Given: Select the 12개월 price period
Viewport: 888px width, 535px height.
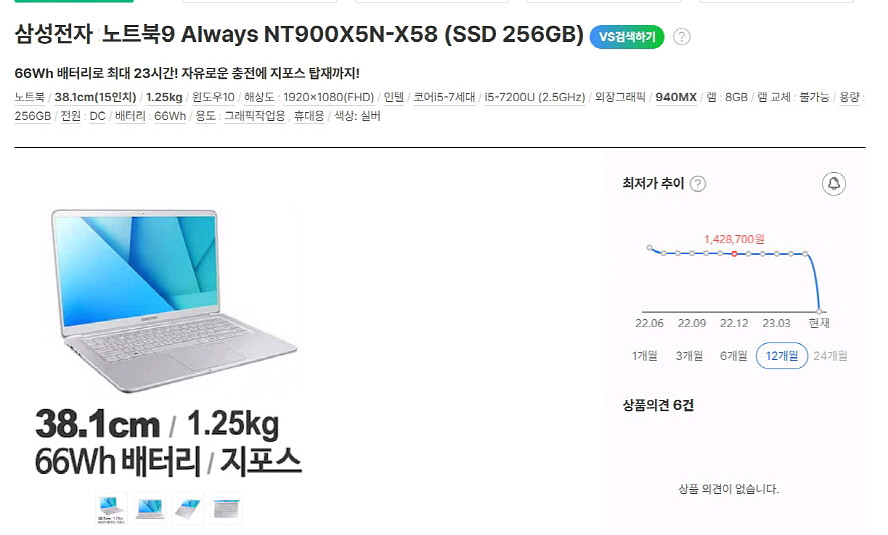Looking at the screenshot, I should pos(782,356).
